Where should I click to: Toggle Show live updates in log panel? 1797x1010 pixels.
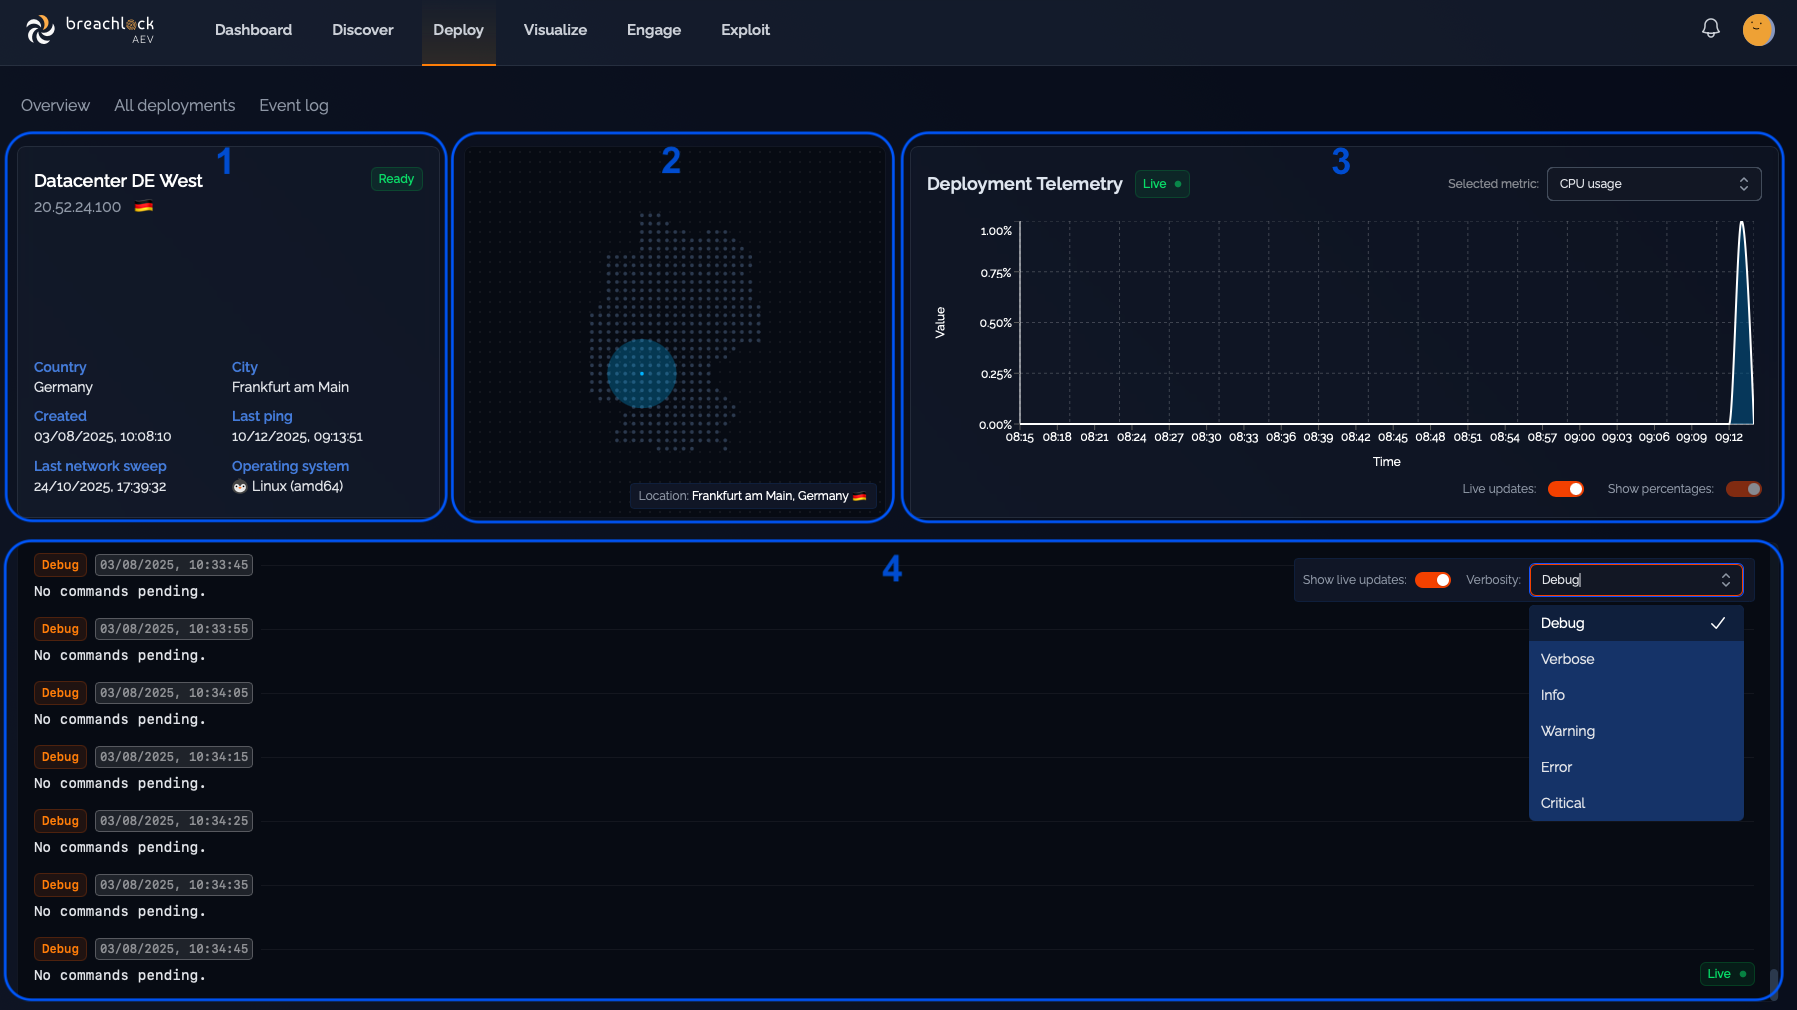tap(1433, 580)
